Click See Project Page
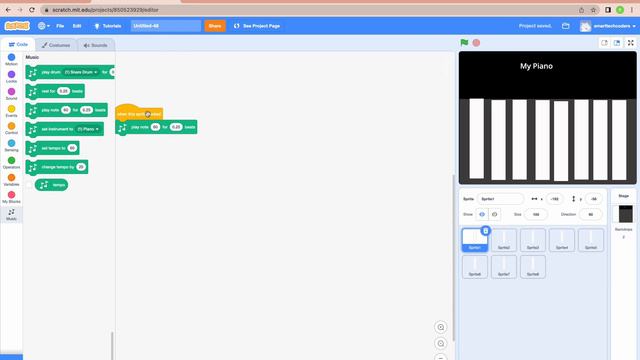Viewport: 640px width, 360px height. click(257, 26)
